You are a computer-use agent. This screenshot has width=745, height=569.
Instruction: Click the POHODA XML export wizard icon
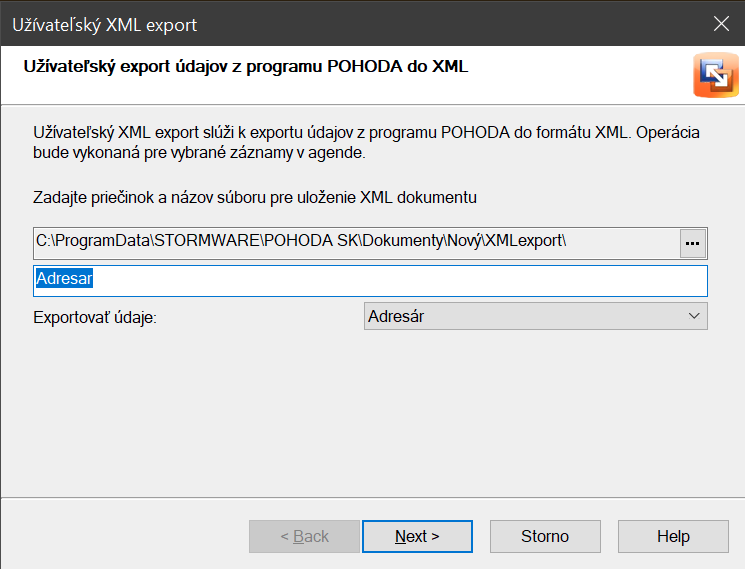[x=716, y=75]
